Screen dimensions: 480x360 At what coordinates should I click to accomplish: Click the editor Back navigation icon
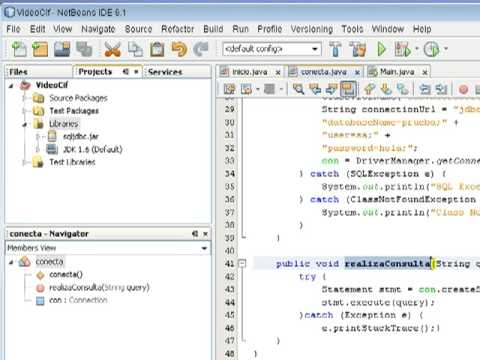246,89
